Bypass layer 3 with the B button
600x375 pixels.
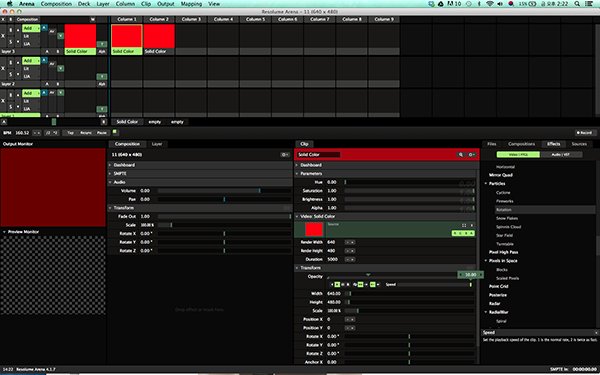point(11,30)
